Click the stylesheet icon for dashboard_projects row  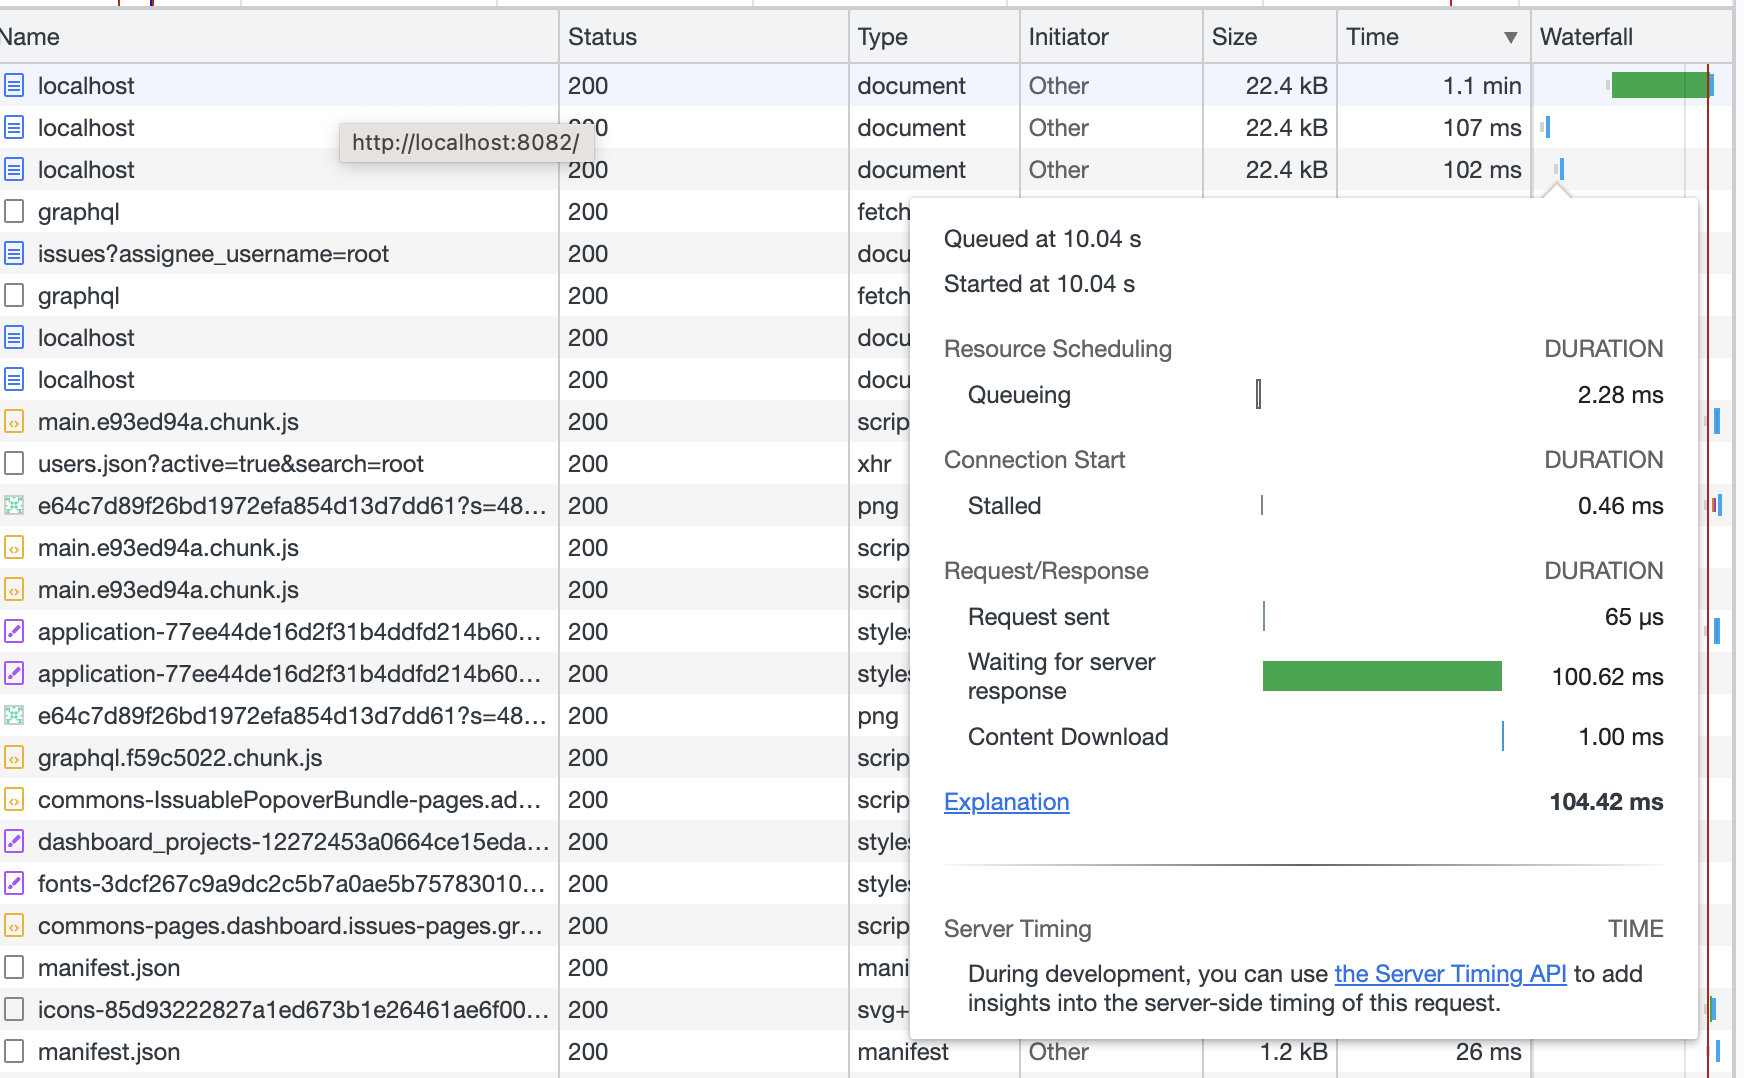(14, 842)
